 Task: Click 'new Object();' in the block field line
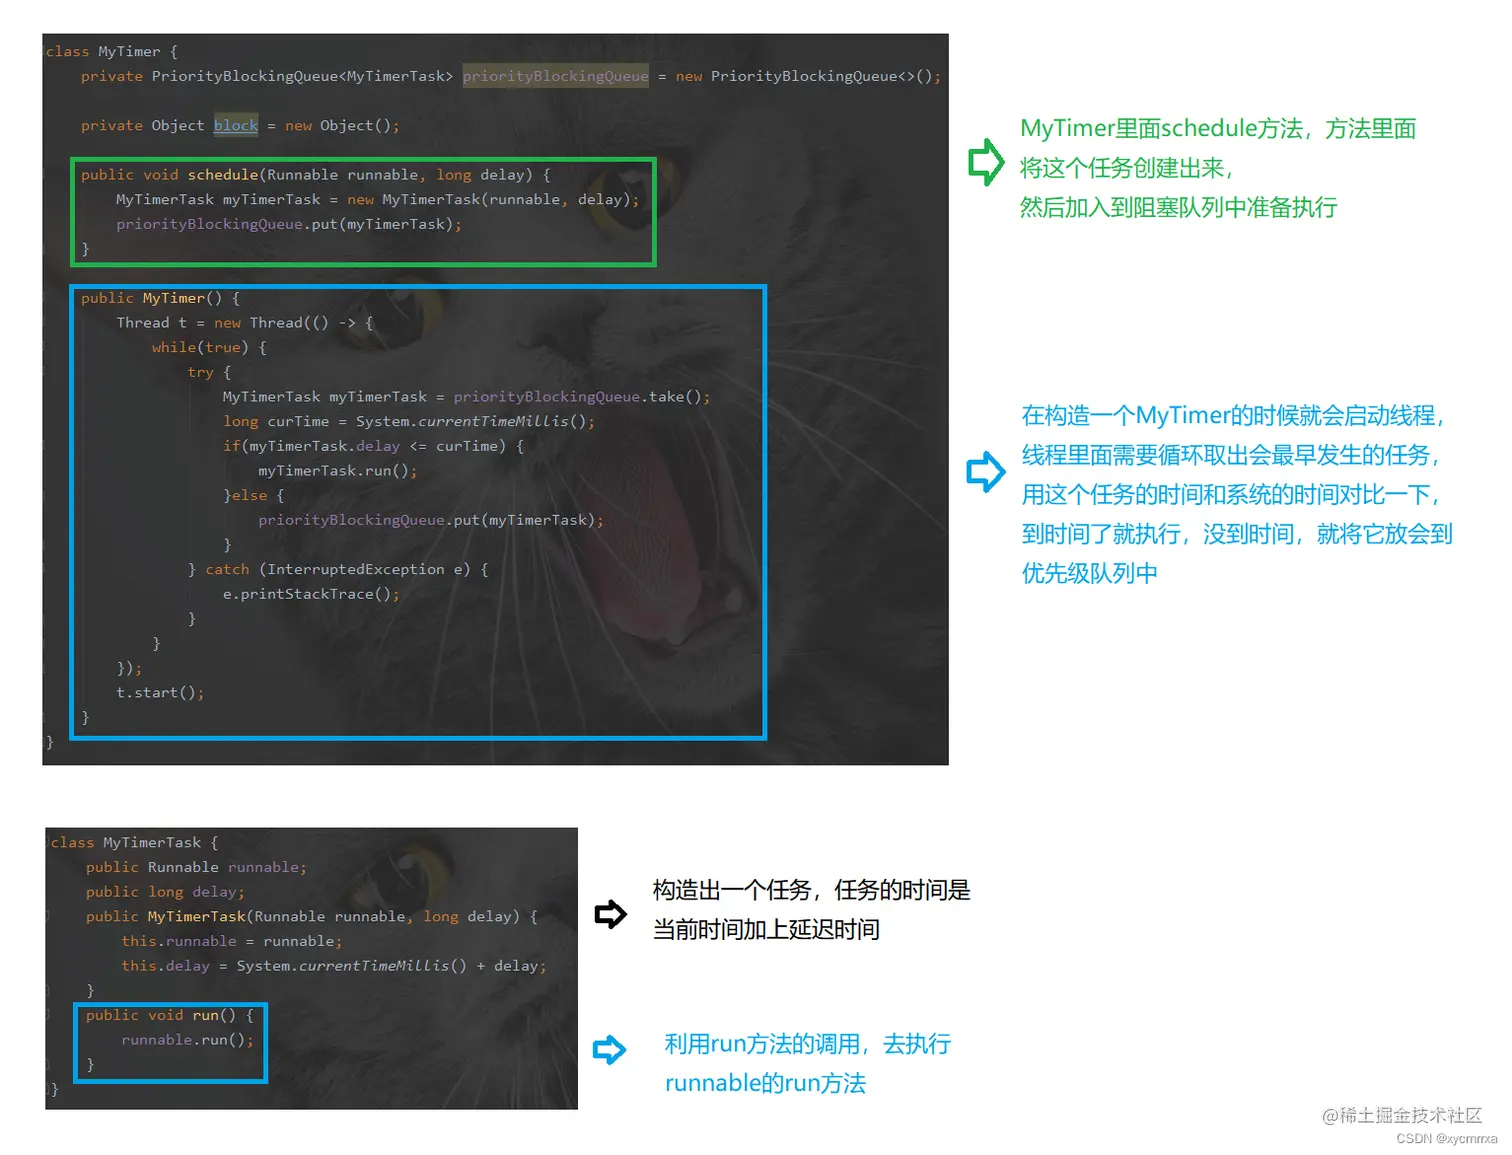point(342,125)
